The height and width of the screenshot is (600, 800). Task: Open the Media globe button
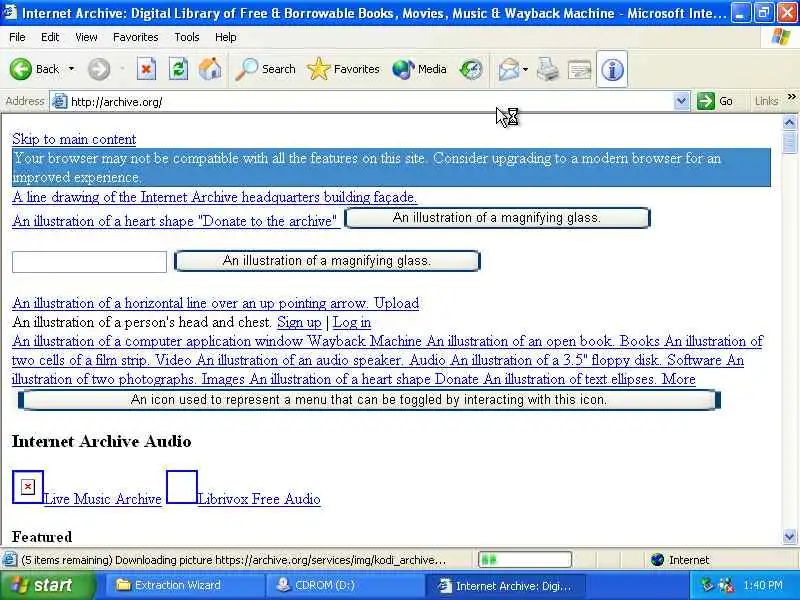pyautogui.click(x=419, y=69)
